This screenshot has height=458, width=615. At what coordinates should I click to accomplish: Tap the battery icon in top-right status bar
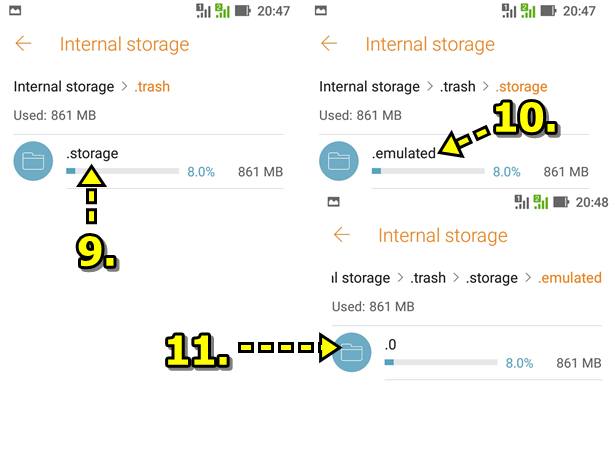click(x=548, y=11)
